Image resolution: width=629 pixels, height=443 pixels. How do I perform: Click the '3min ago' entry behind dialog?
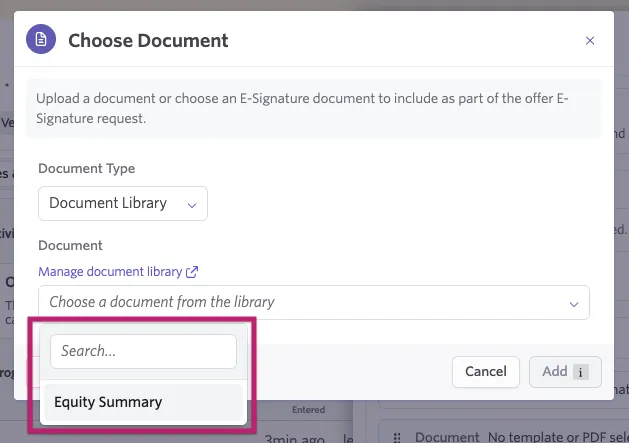coord(295,439)
